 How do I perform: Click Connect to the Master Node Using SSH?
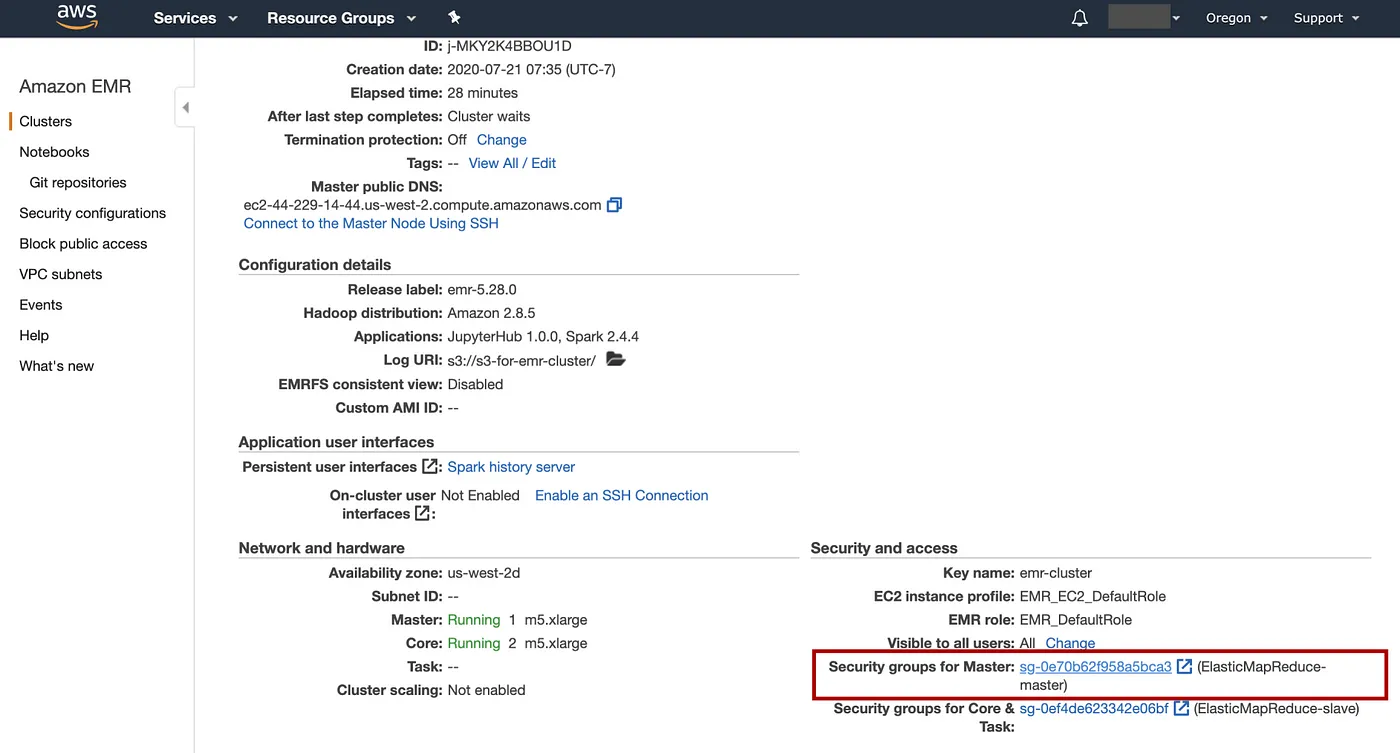(371, 223)
